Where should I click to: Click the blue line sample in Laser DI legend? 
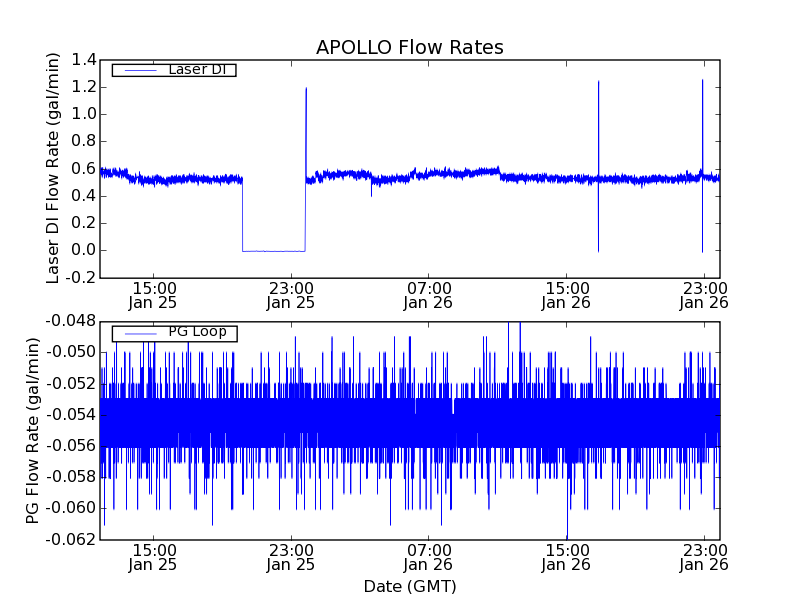pos(141,70)
